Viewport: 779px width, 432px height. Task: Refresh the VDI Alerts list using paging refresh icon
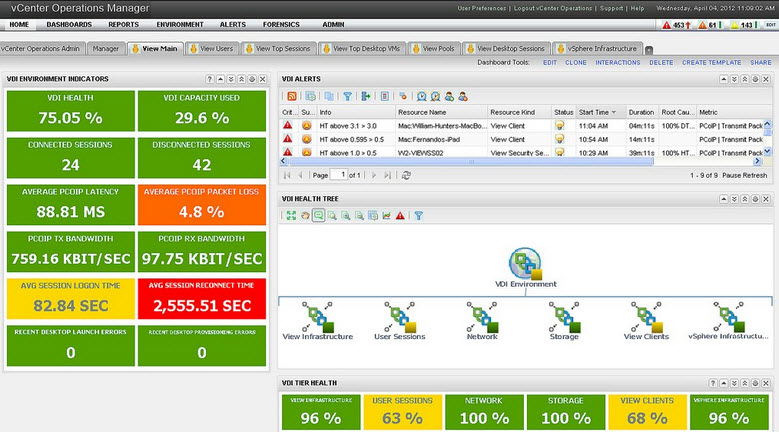click(406, 175)
